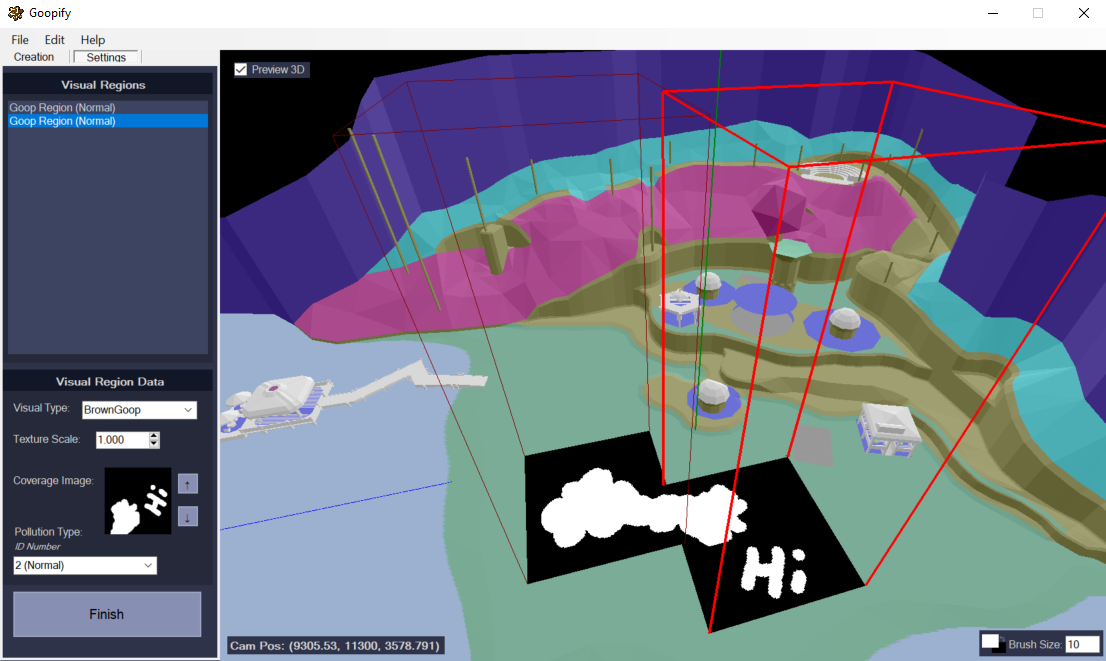
Task: Decrement Texture Scale with the down stepper arrow
Action: click(153, 443)
